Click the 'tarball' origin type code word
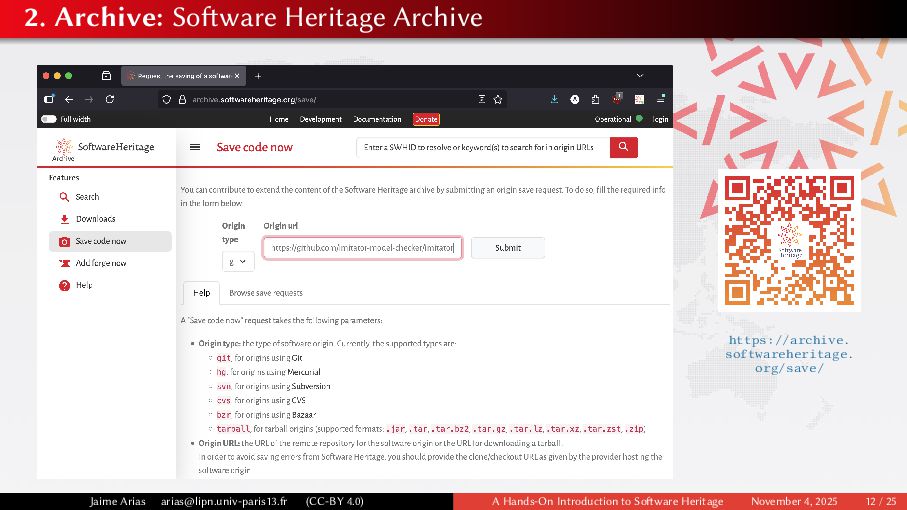907x510 pixels. [233, 429]
